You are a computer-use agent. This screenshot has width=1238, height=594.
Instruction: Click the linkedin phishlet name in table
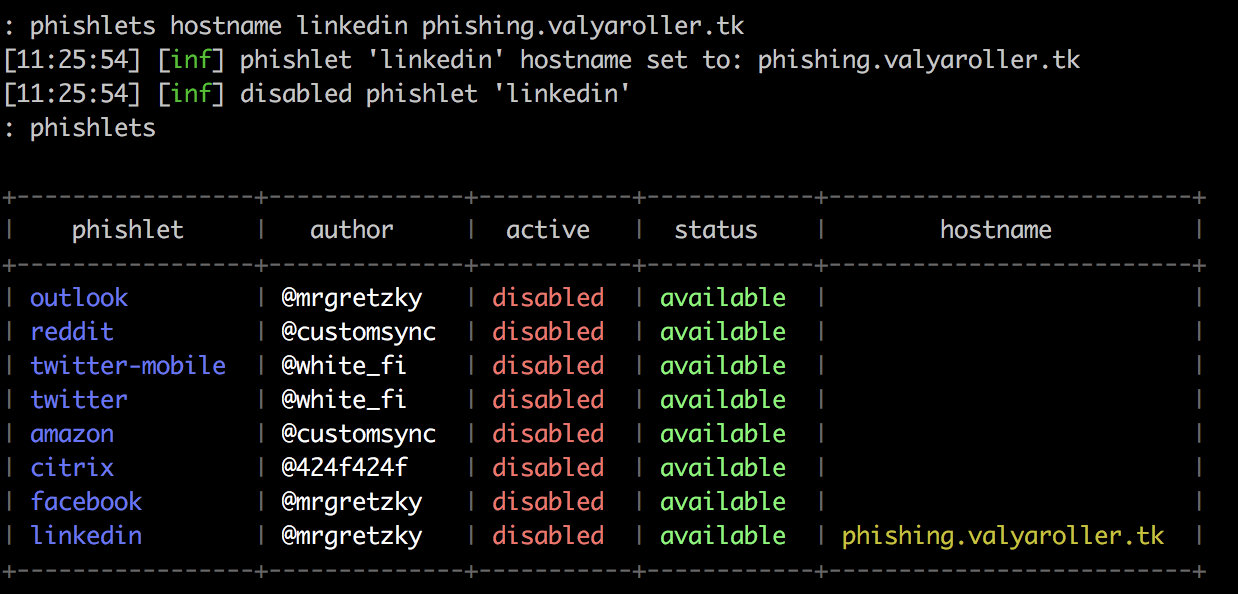point(86,536)
